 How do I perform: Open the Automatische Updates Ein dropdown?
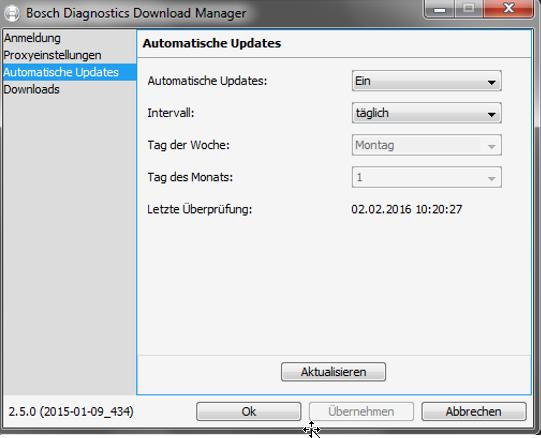pyautogui.click(x=426, y=81)
